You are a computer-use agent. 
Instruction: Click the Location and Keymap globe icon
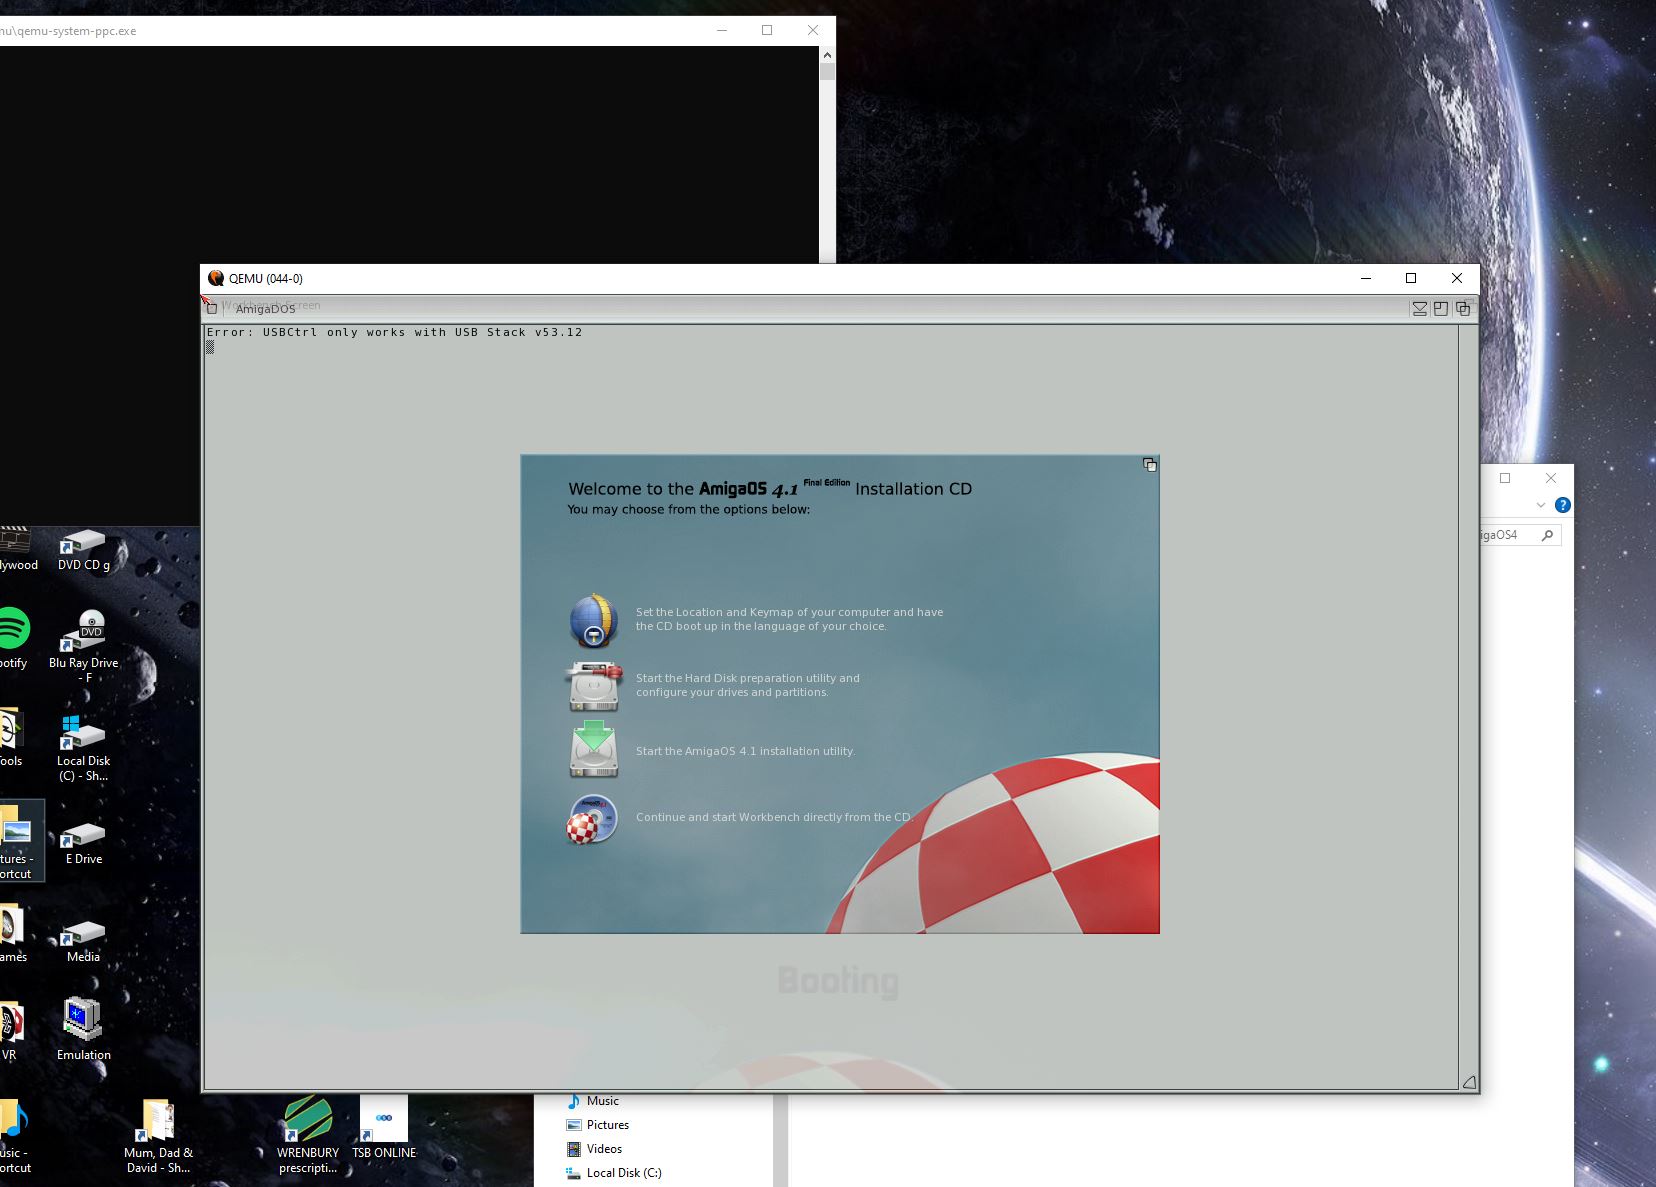tap(594, 620)
